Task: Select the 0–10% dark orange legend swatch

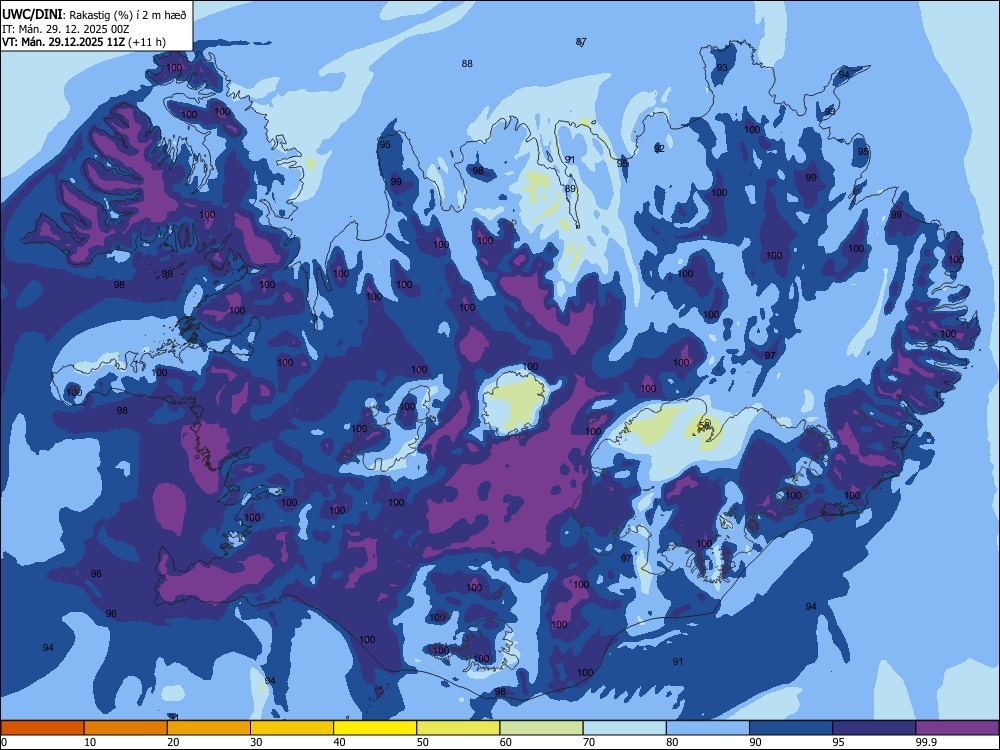Action: point(42,728)
